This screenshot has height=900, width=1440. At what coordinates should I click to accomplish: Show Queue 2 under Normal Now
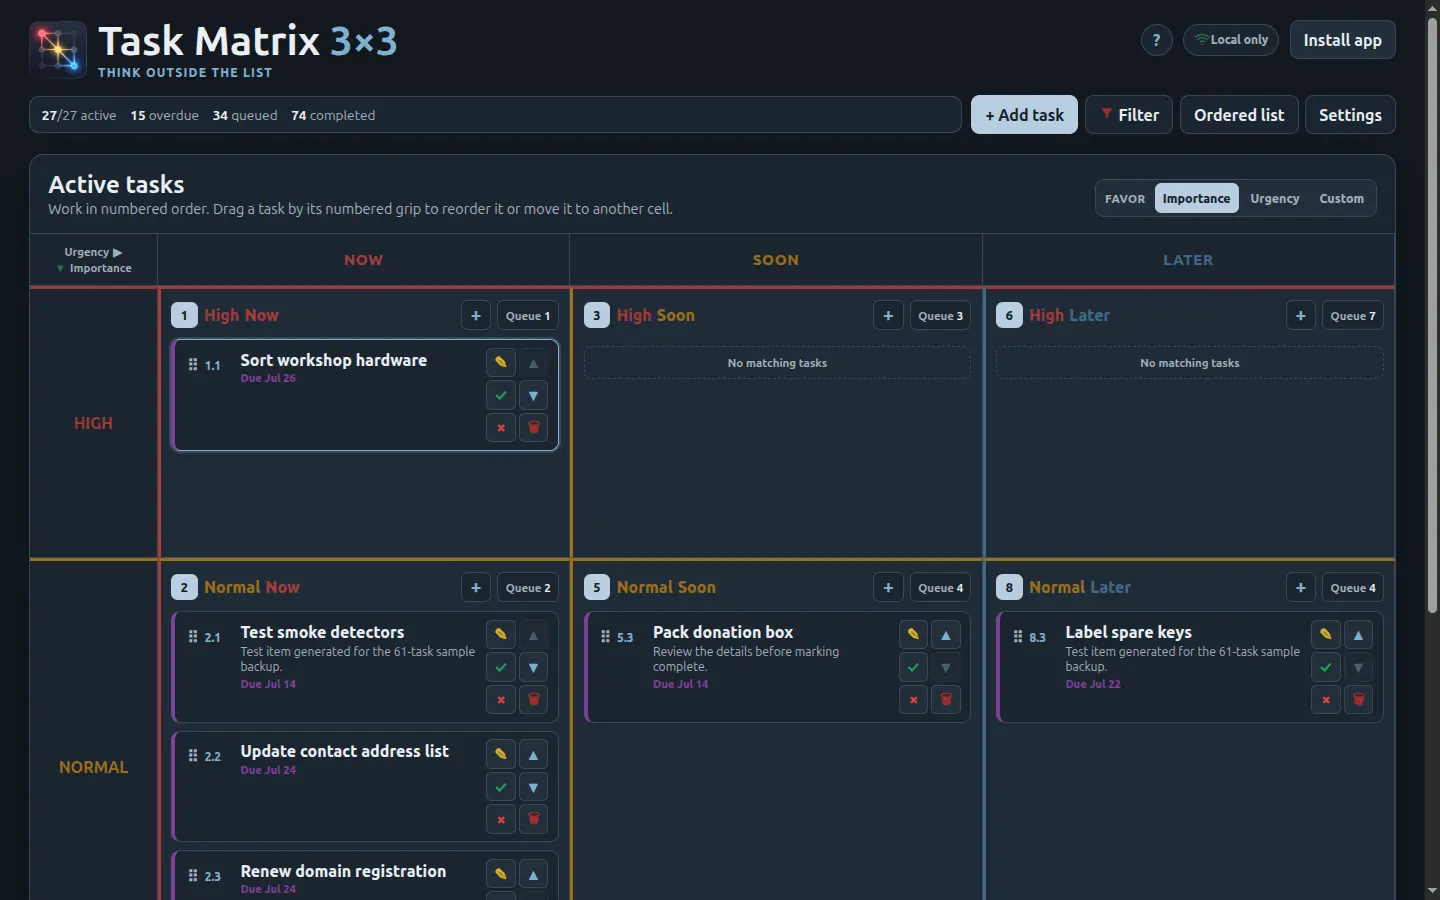pos(528,588)
